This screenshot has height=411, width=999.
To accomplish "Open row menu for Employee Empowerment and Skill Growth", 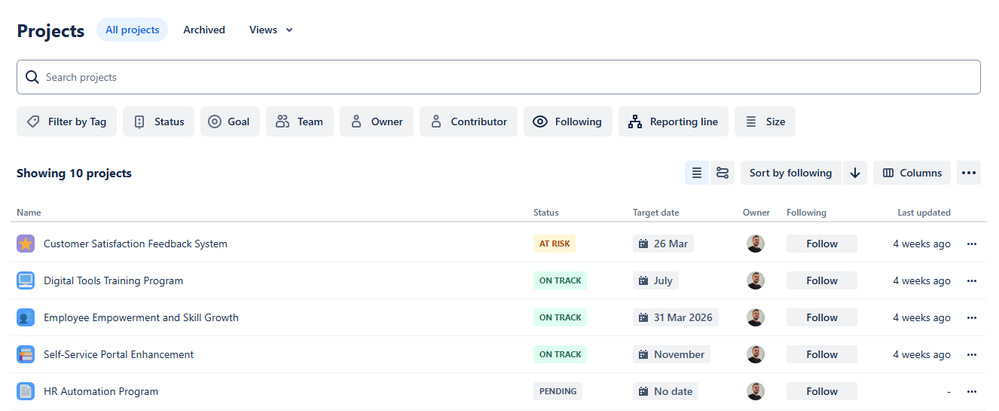I will [972, 317].
